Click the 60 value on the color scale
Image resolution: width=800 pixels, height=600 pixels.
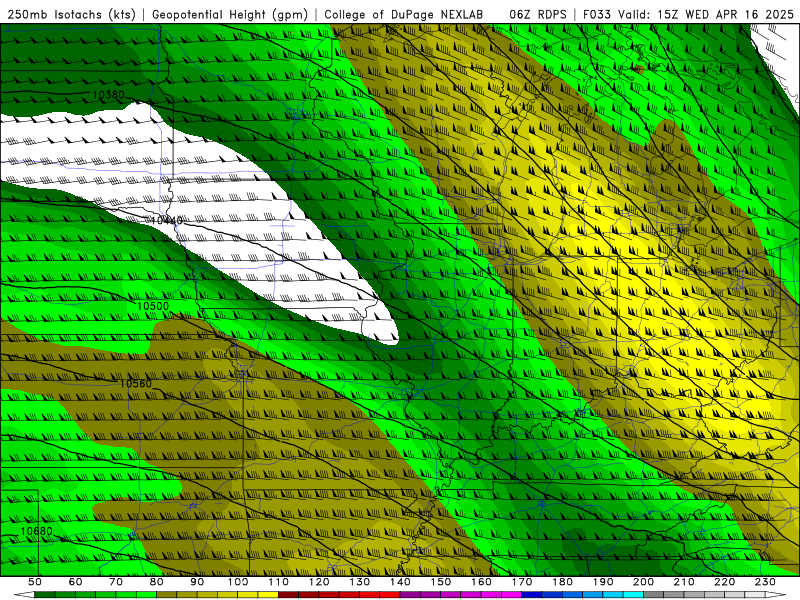coord(76,582)
